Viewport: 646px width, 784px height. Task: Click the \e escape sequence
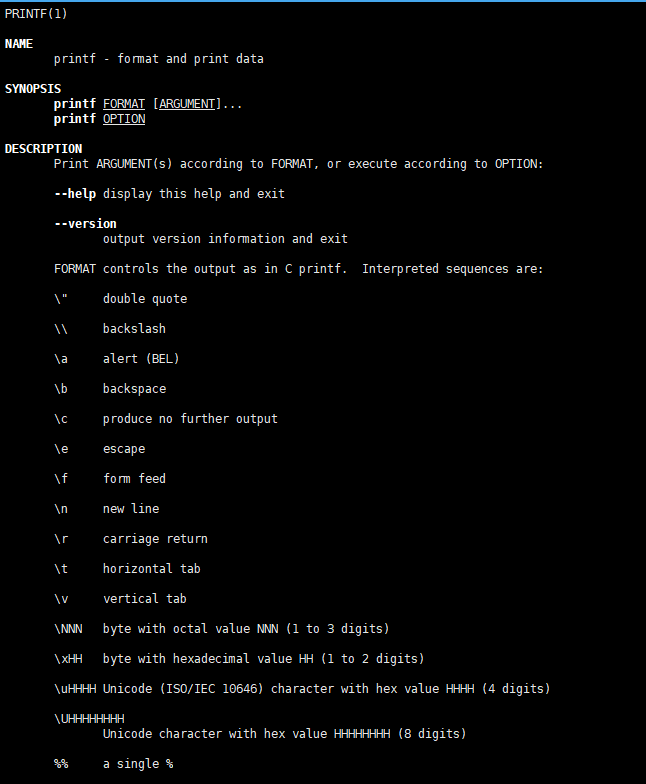click(61, 449)
